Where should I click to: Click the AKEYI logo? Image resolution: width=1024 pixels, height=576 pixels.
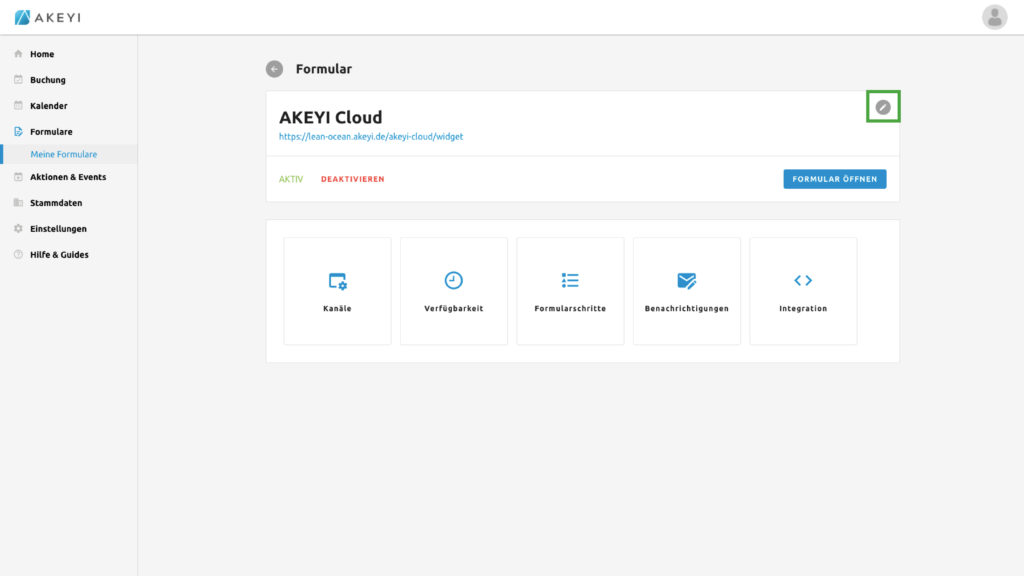47,17
